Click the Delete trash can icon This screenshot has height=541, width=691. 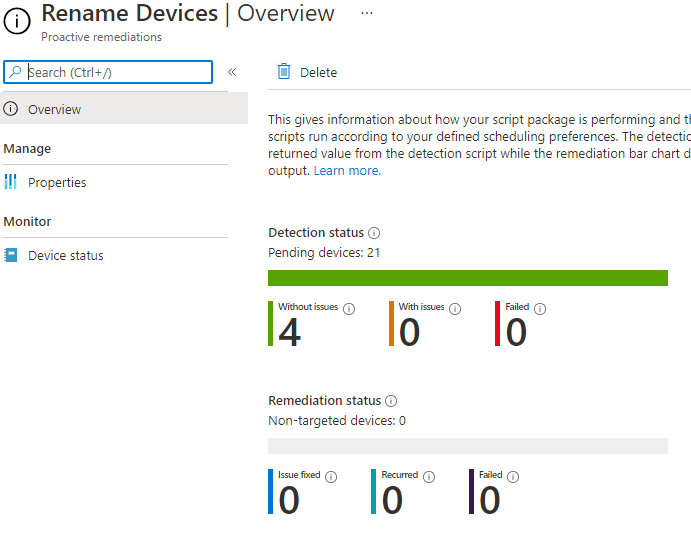pyautogui.click(x=284, y=72)
